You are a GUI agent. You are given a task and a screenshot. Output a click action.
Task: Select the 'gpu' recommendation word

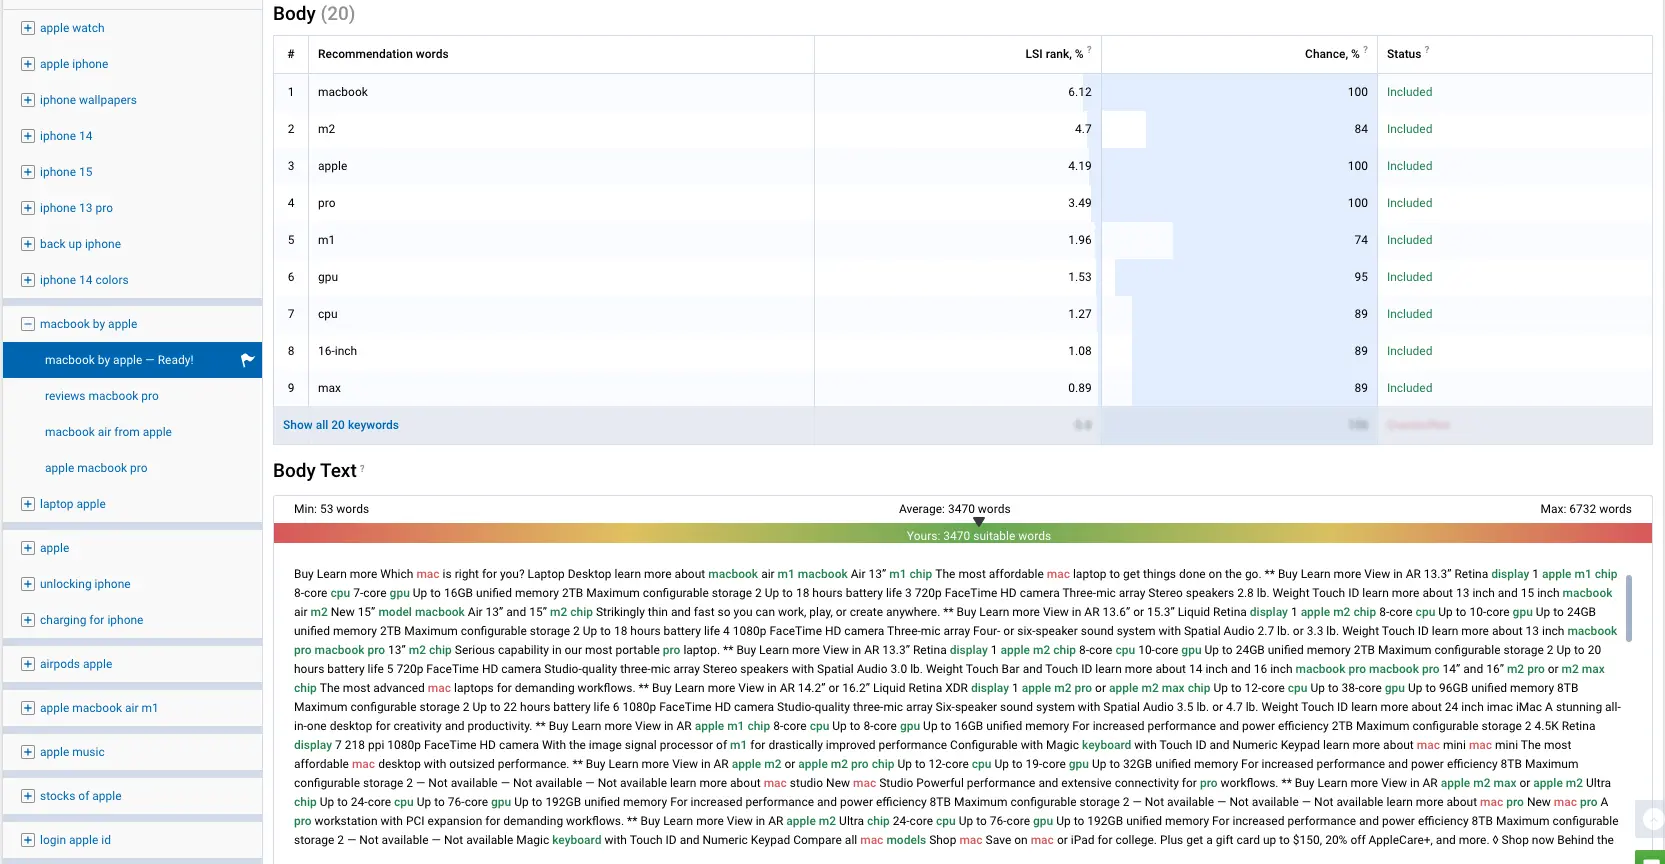click(x=328, y=277)
